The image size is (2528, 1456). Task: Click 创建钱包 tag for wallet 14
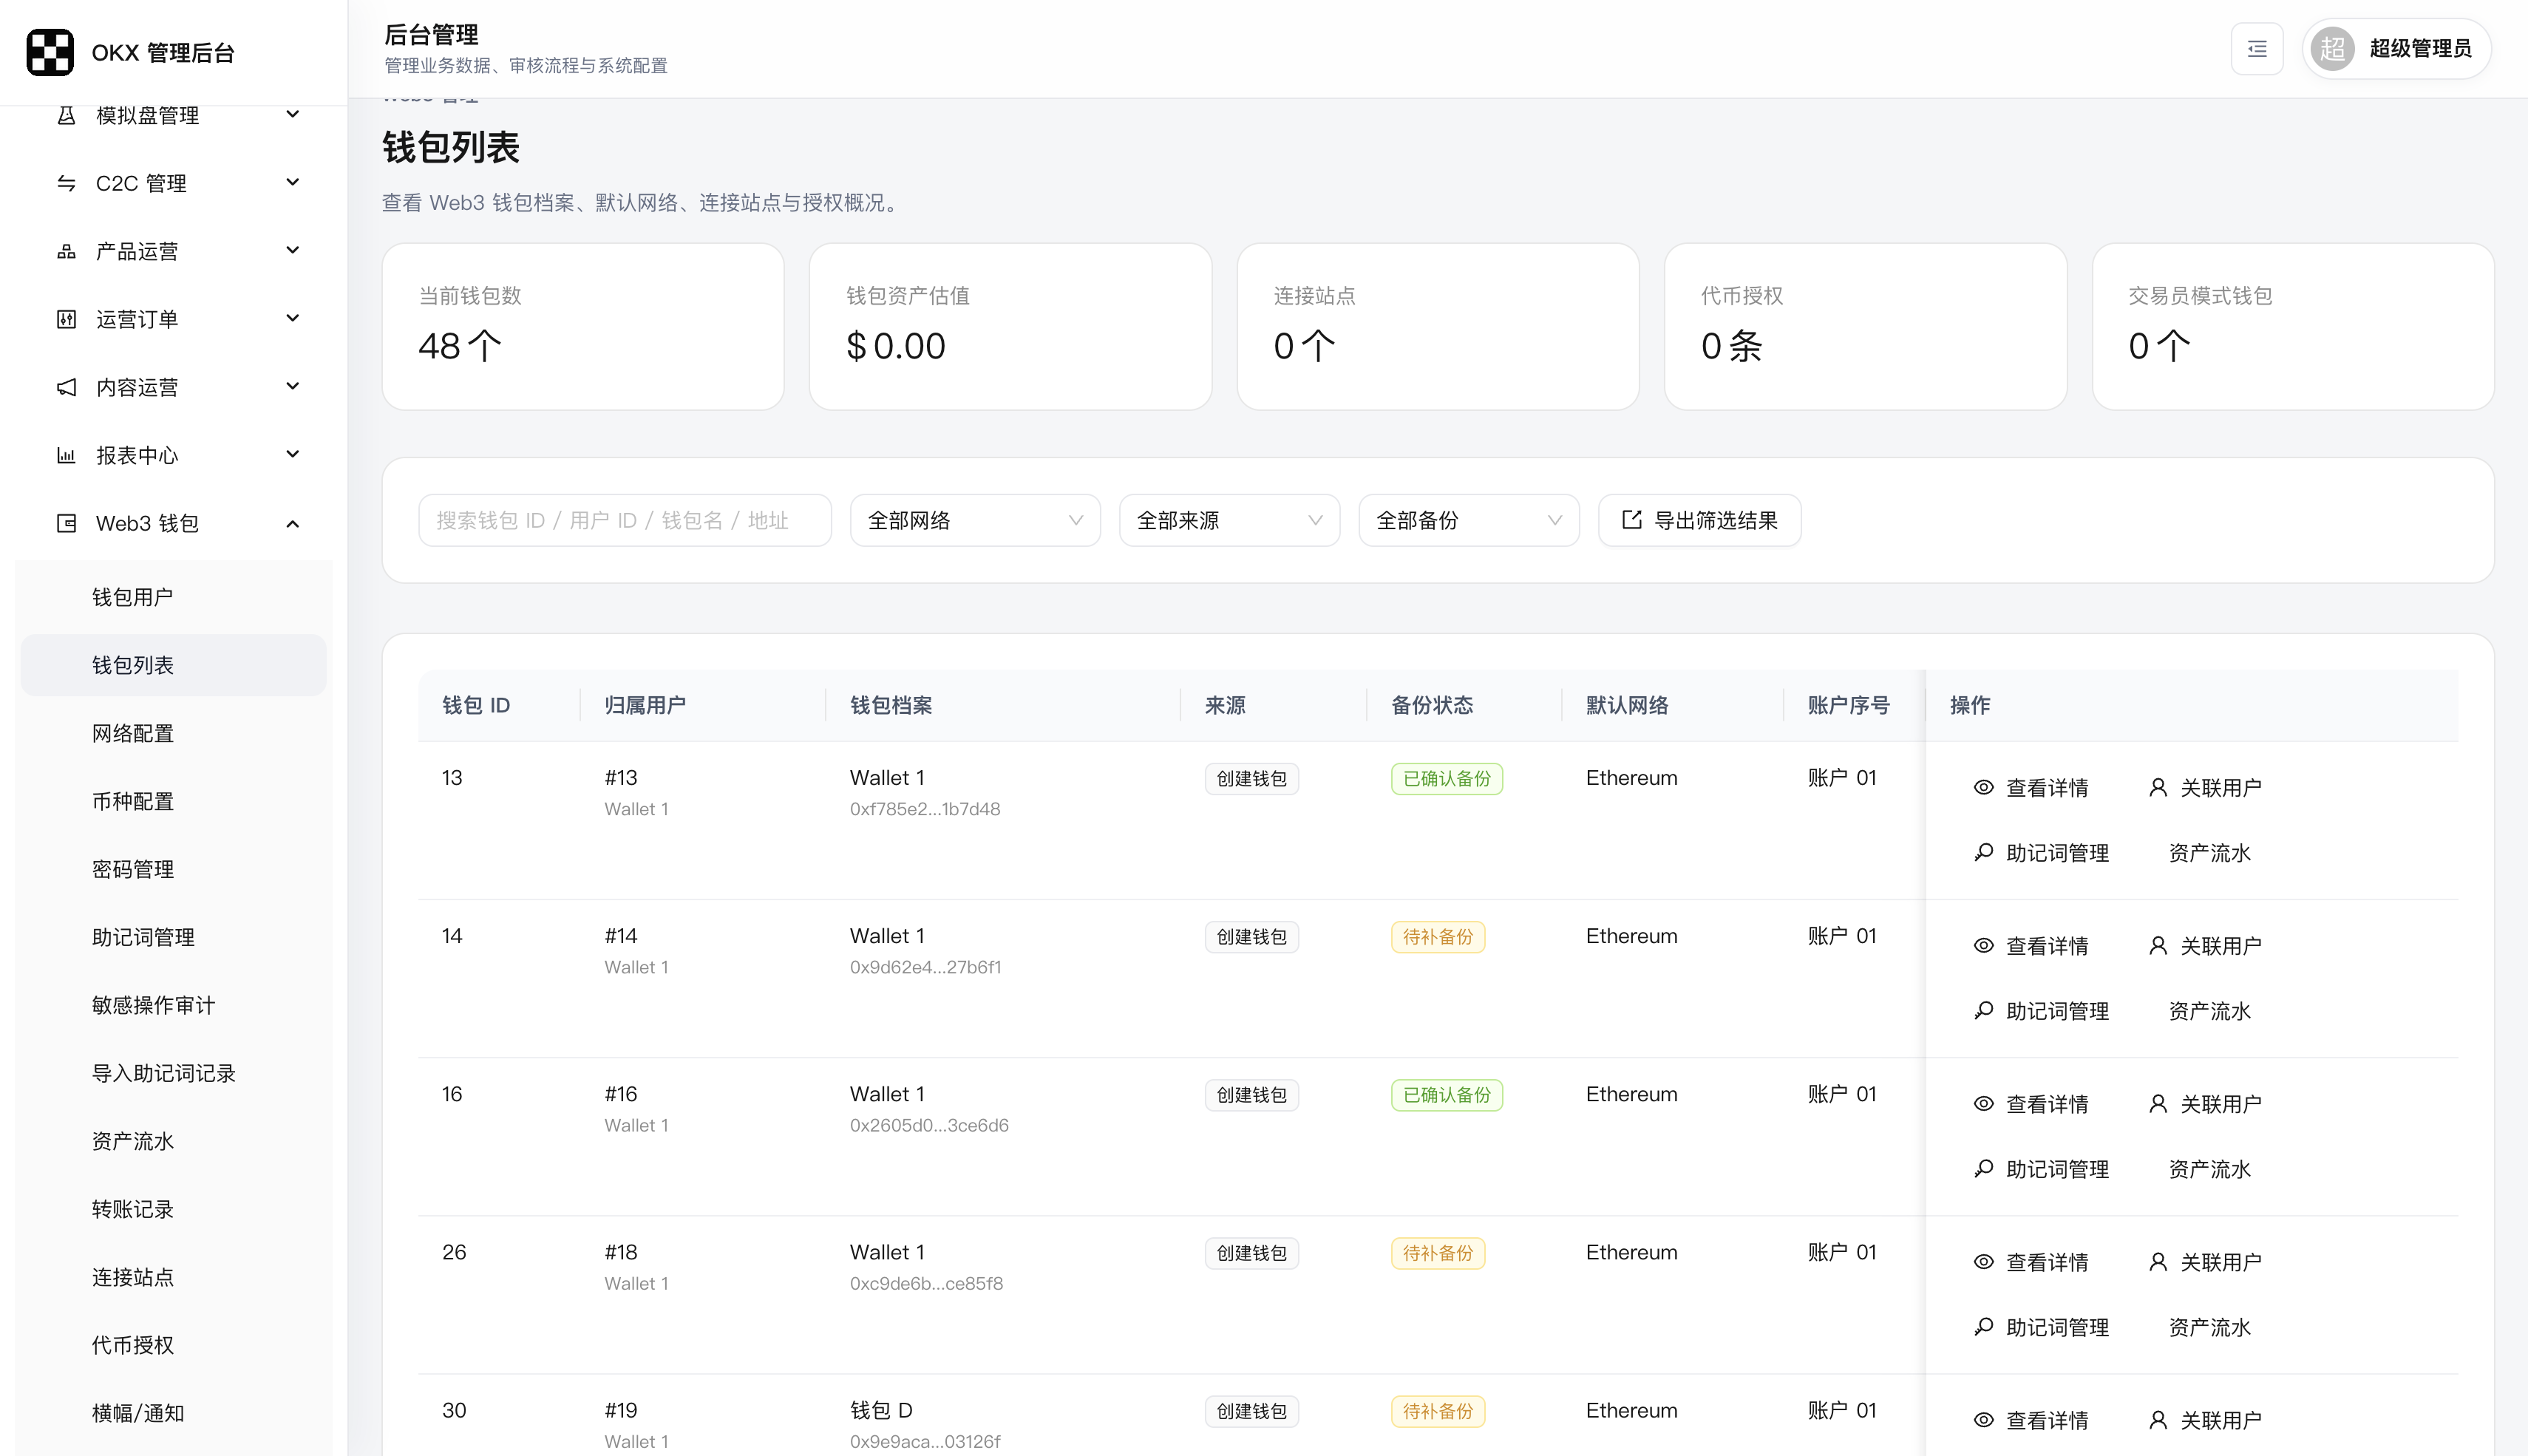click(x=1251, y=937)
